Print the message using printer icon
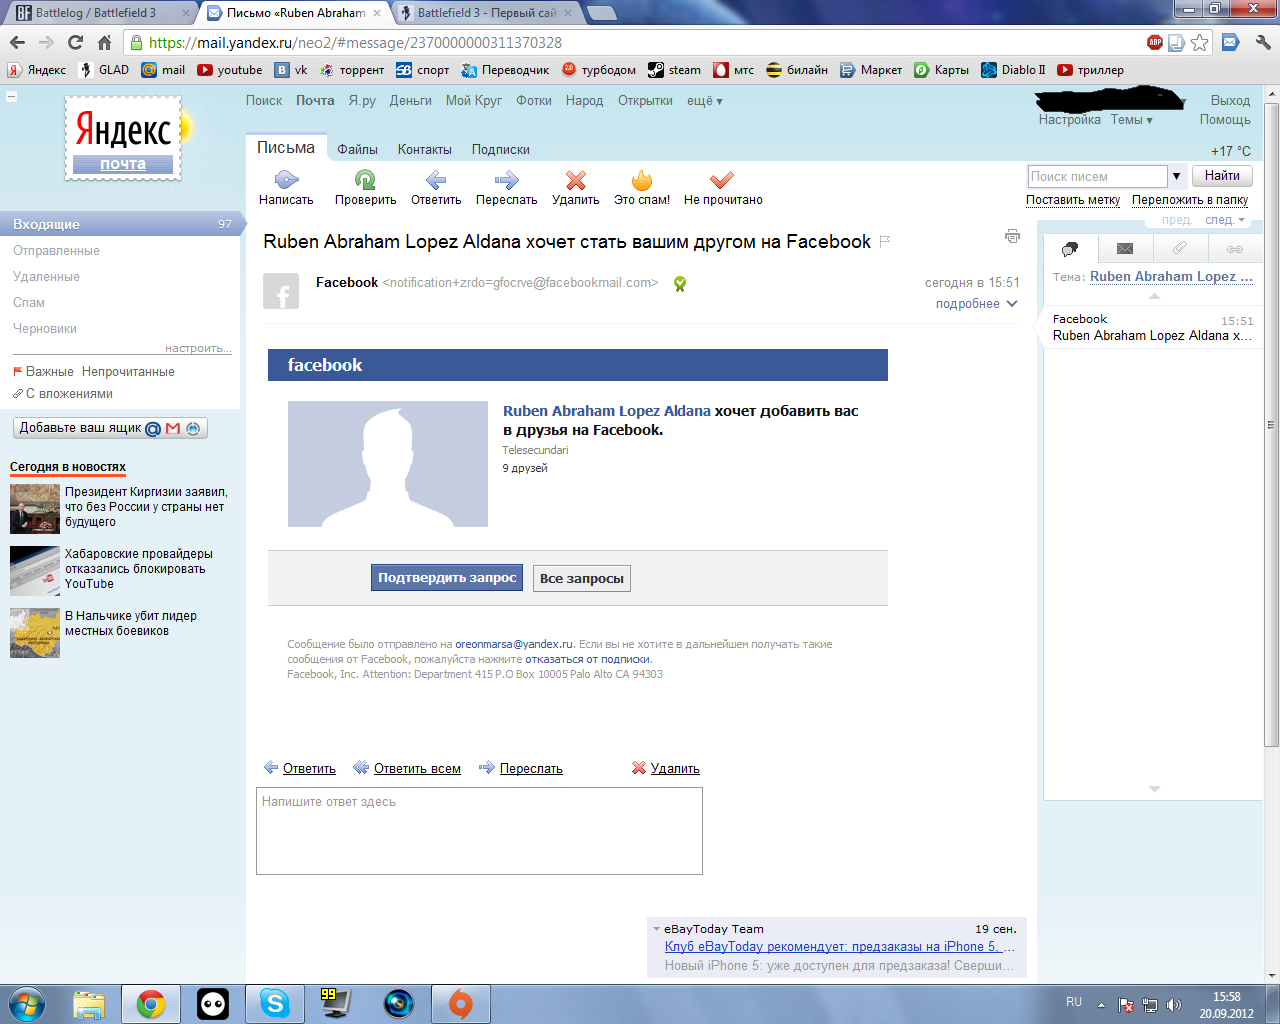Screen dimensions: 1280x1024 pos(1012,237)
